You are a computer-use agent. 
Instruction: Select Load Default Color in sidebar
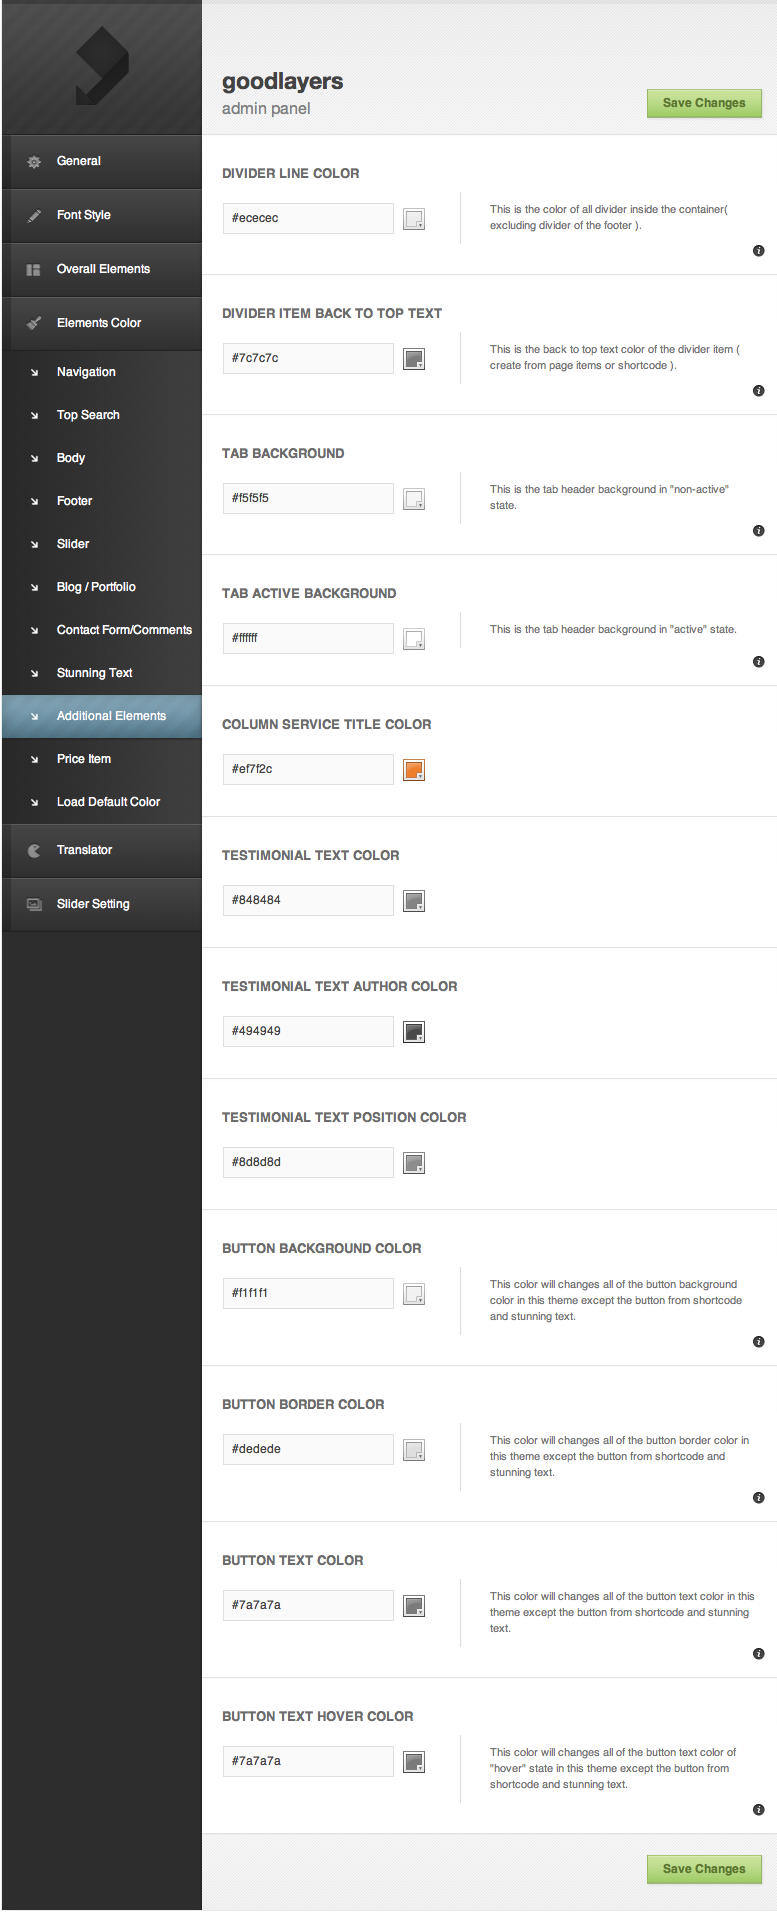(x=108, y=802)
